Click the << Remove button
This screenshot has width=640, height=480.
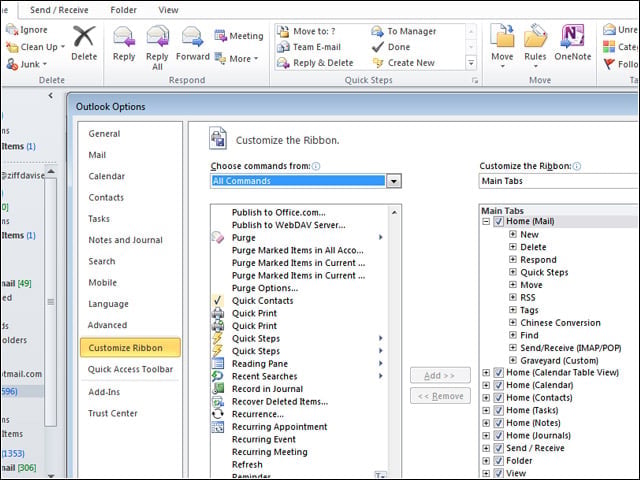(x=440, y=396)
